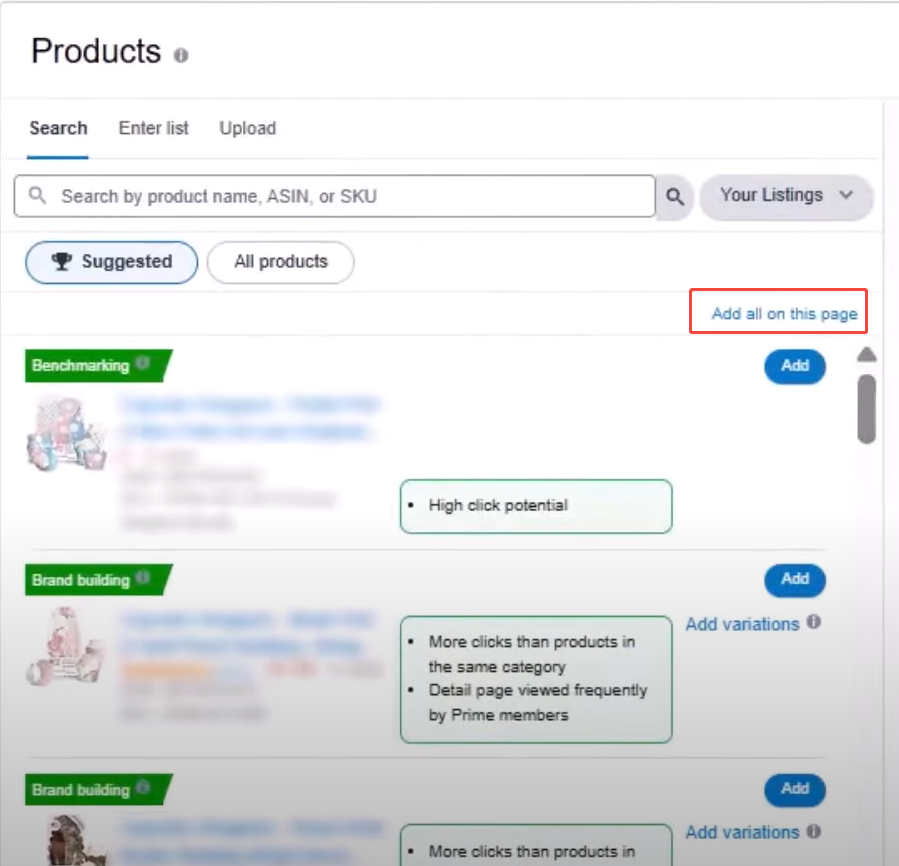Screen dimensions: 899x866
Task: Click Add variations for the last Brand building product
Action: (742, 832)
